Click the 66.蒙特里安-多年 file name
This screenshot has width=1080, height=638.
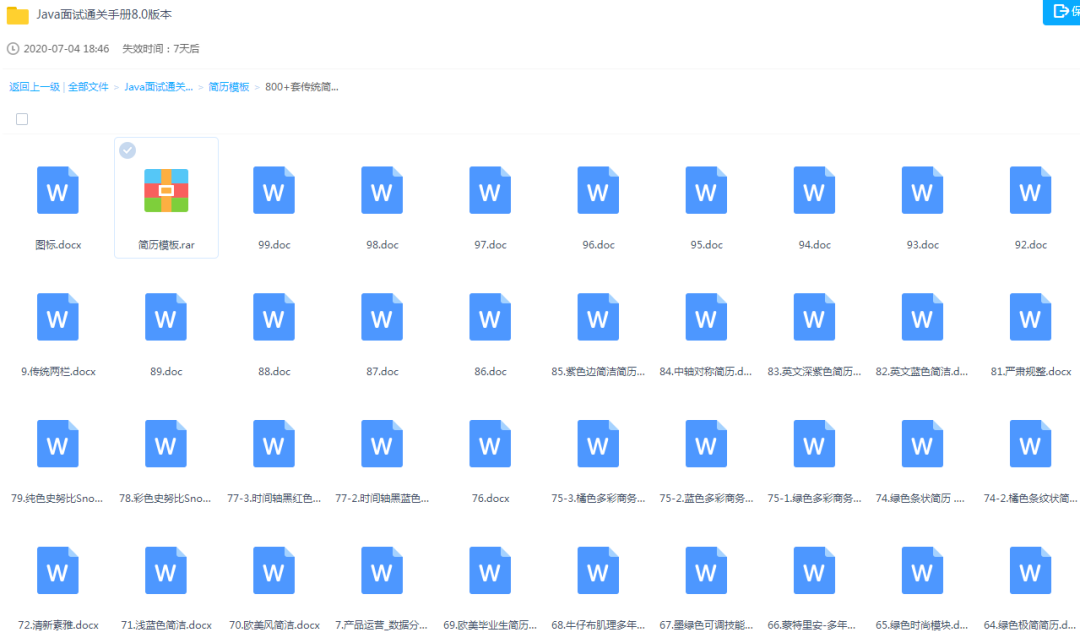pos(812,625)
